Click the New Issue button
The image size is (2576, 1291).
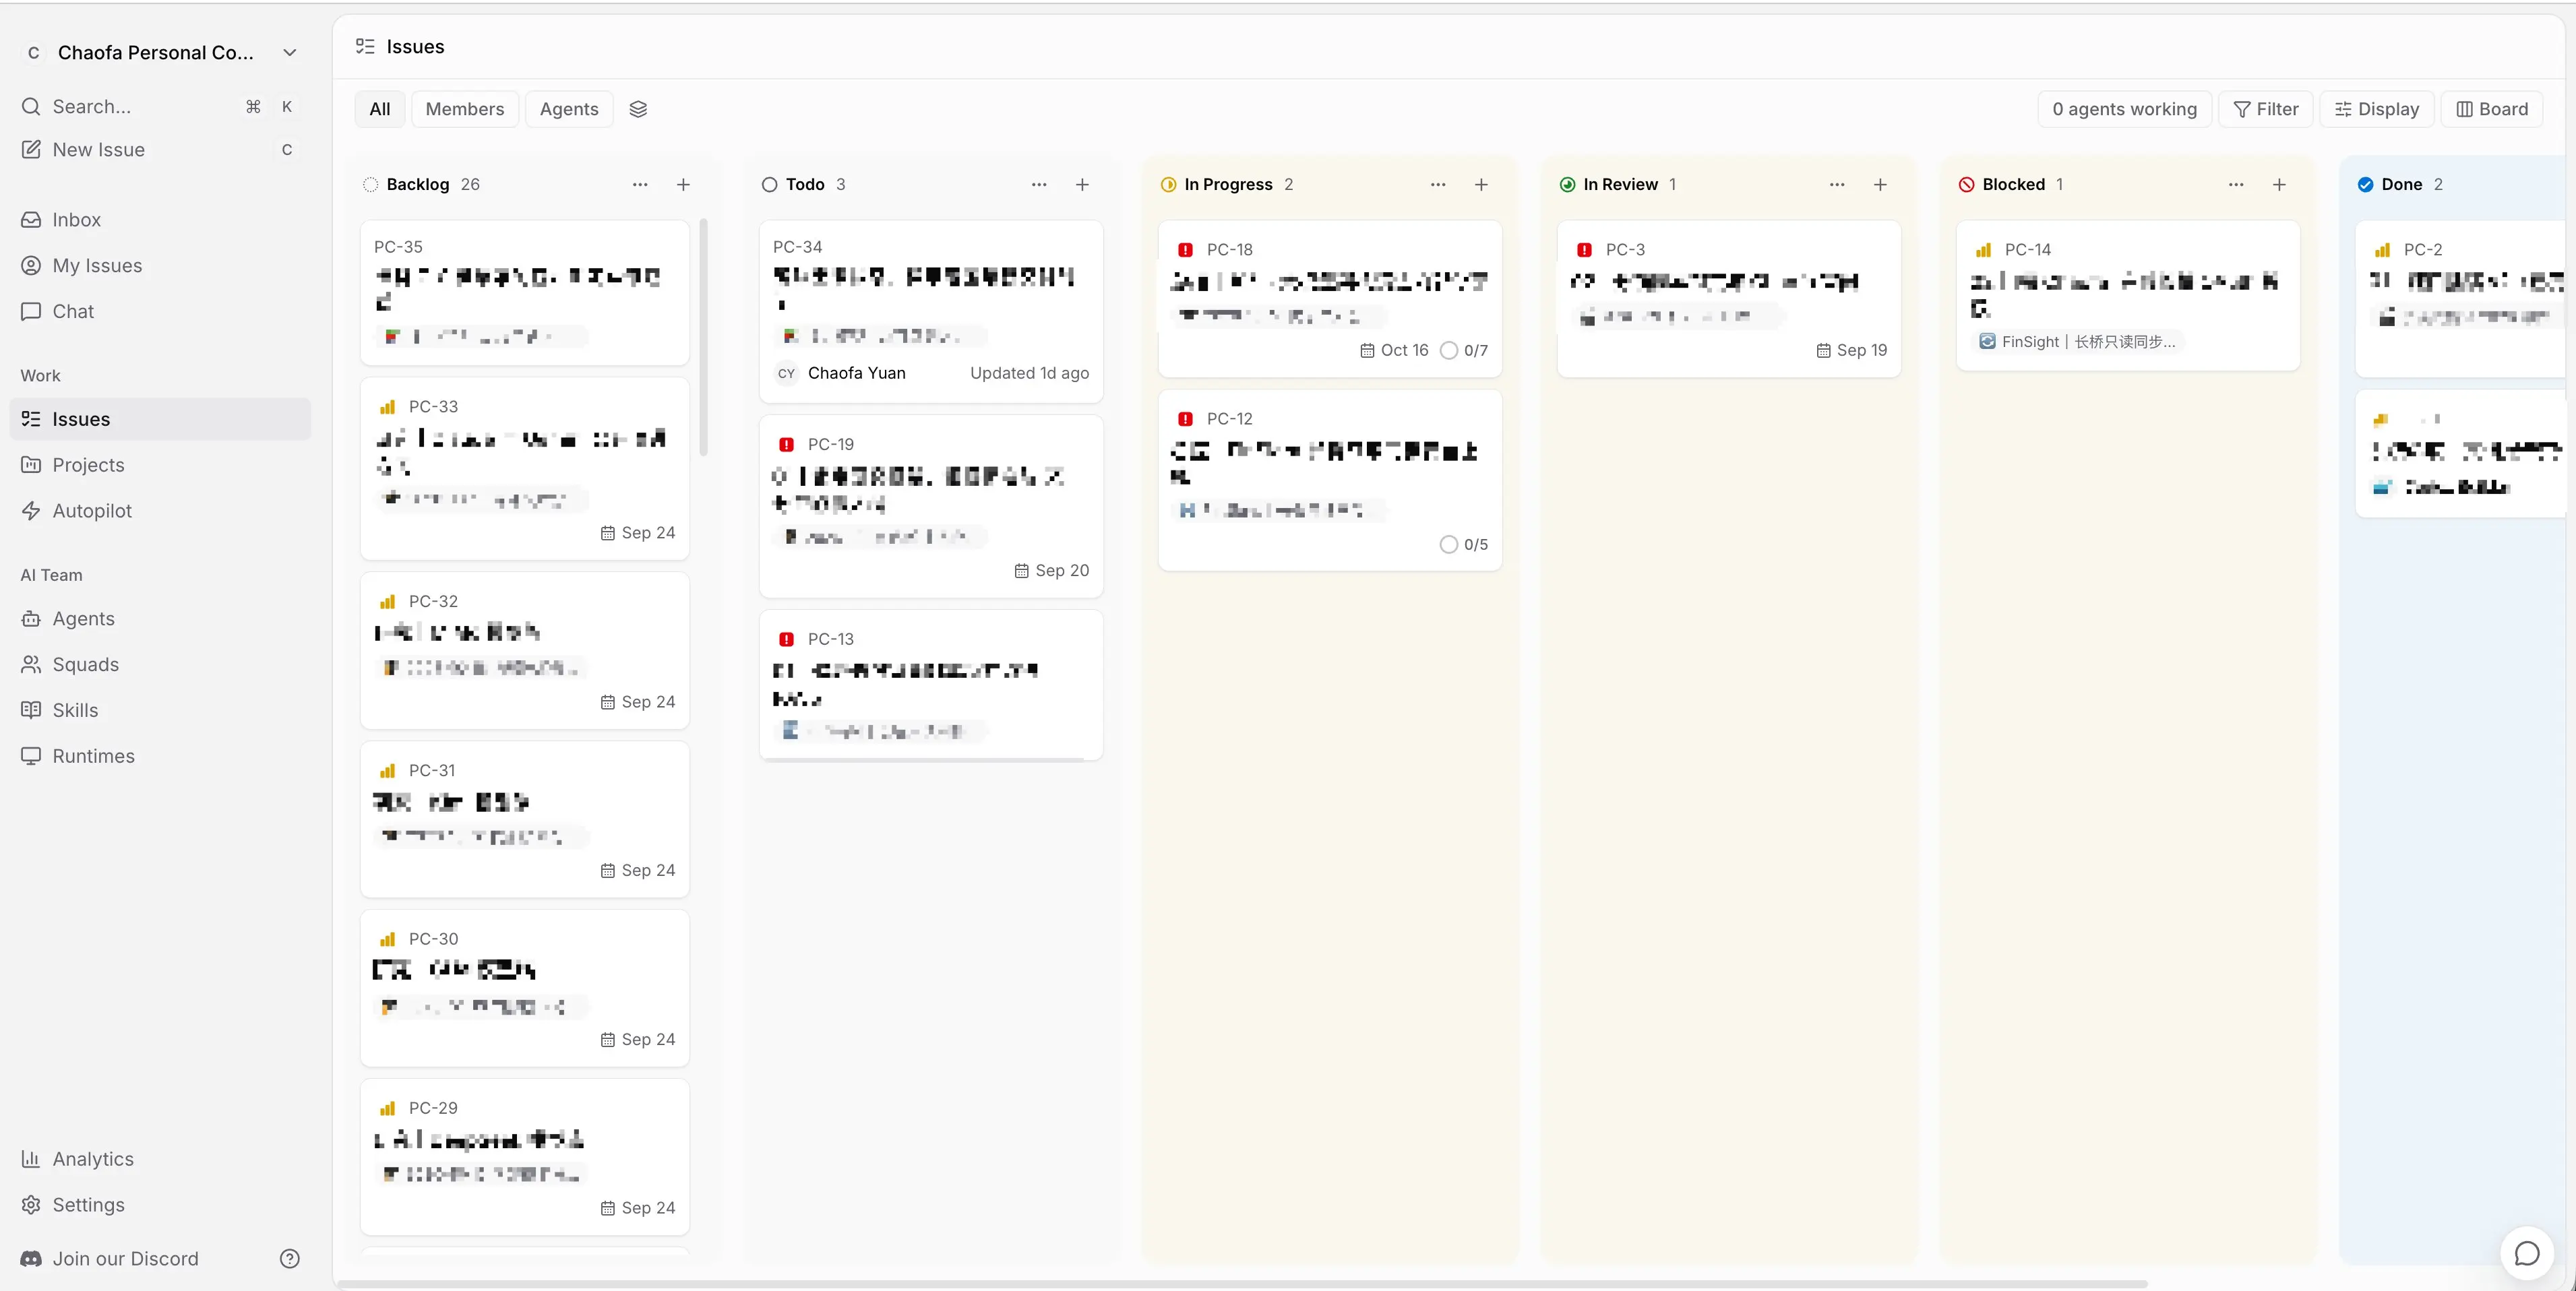tap(160, 150)
